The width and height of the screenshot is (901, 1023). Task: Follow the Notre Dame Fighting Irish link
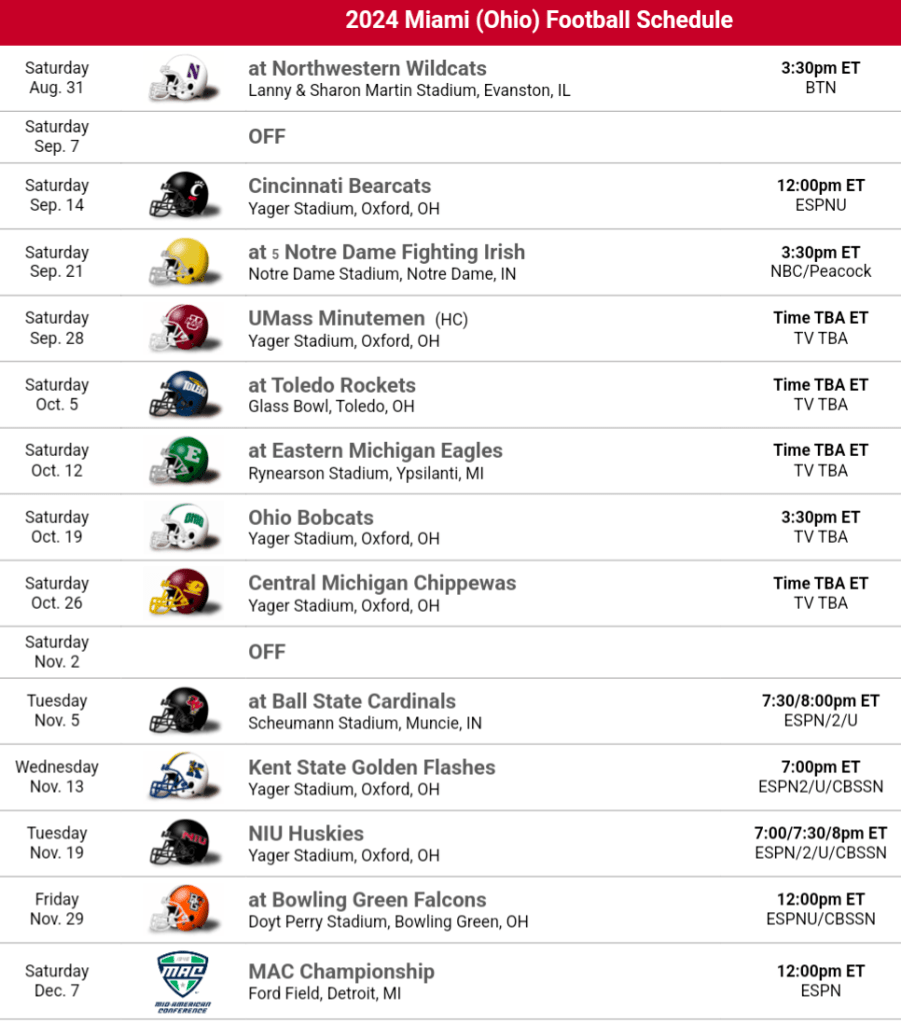click(x=404, y=252)
